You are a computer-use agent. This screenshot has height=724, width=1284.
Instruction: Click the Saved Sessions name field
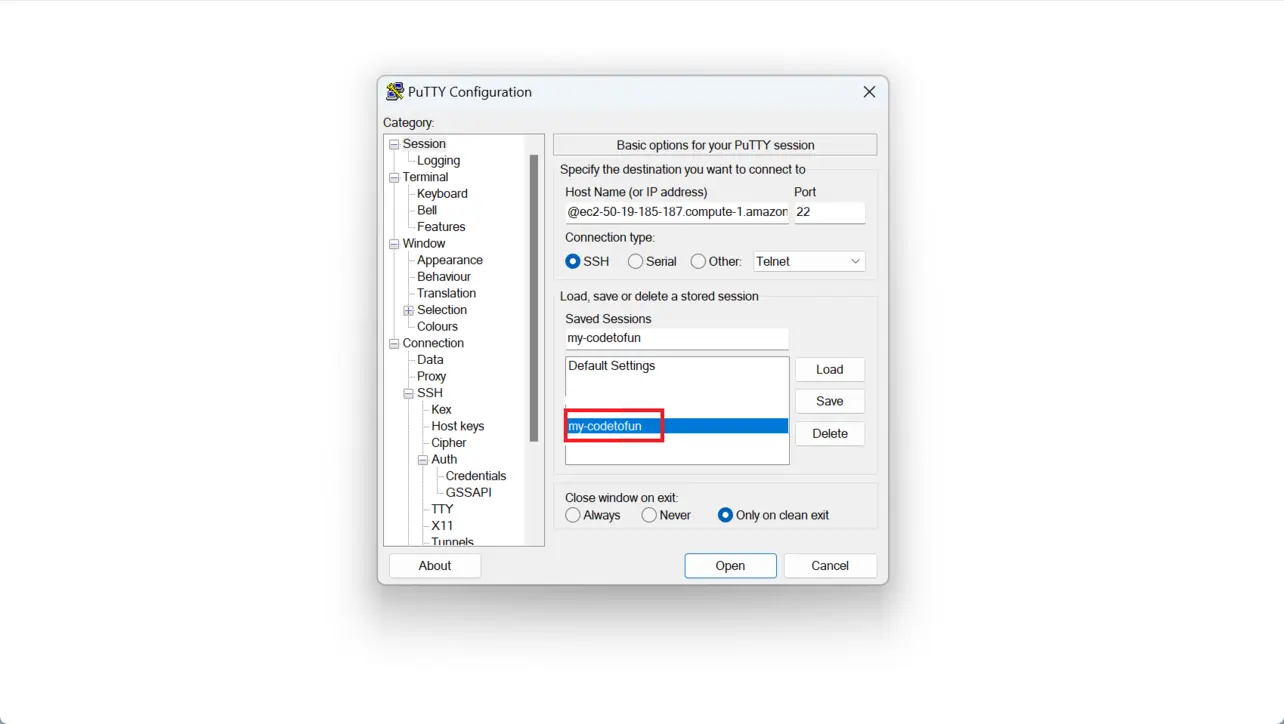tap(677, 338)
